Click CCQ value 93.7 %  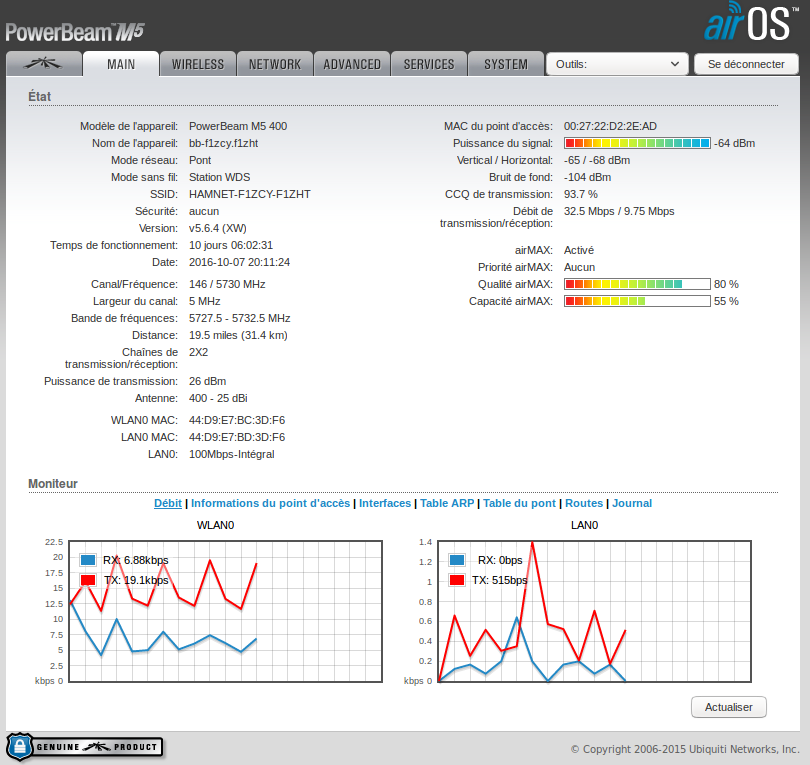581,194
